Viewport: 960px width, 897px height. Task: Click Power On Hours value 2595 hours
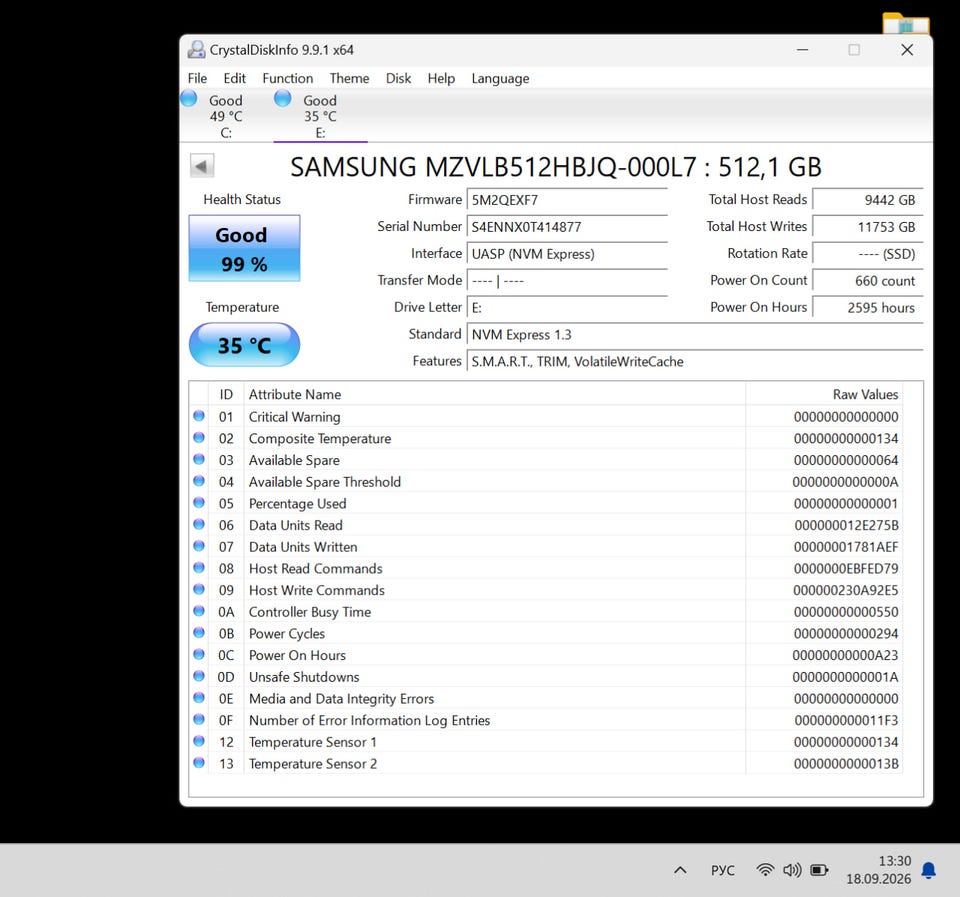tap(868, 308)
